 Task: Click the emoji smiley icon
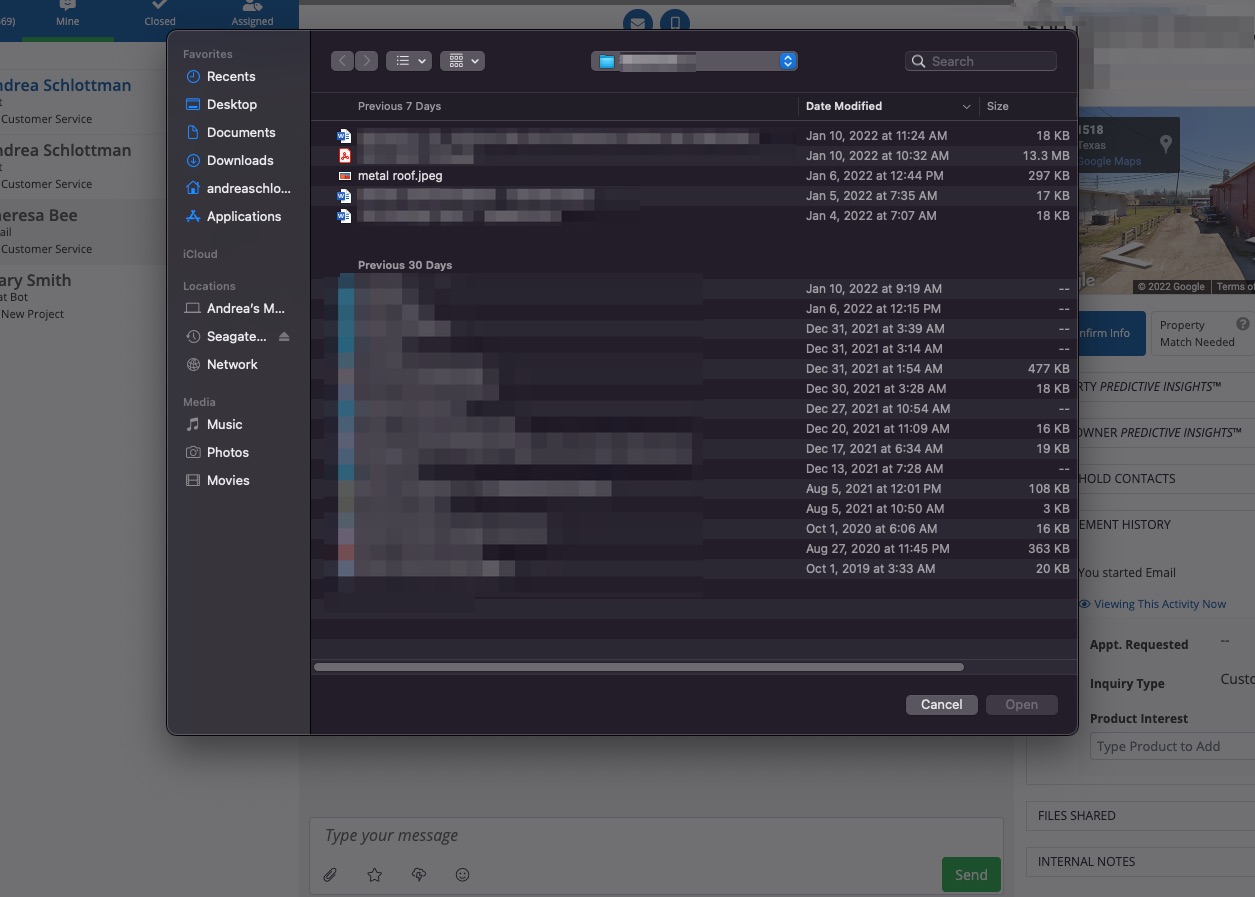click(462, 875)
